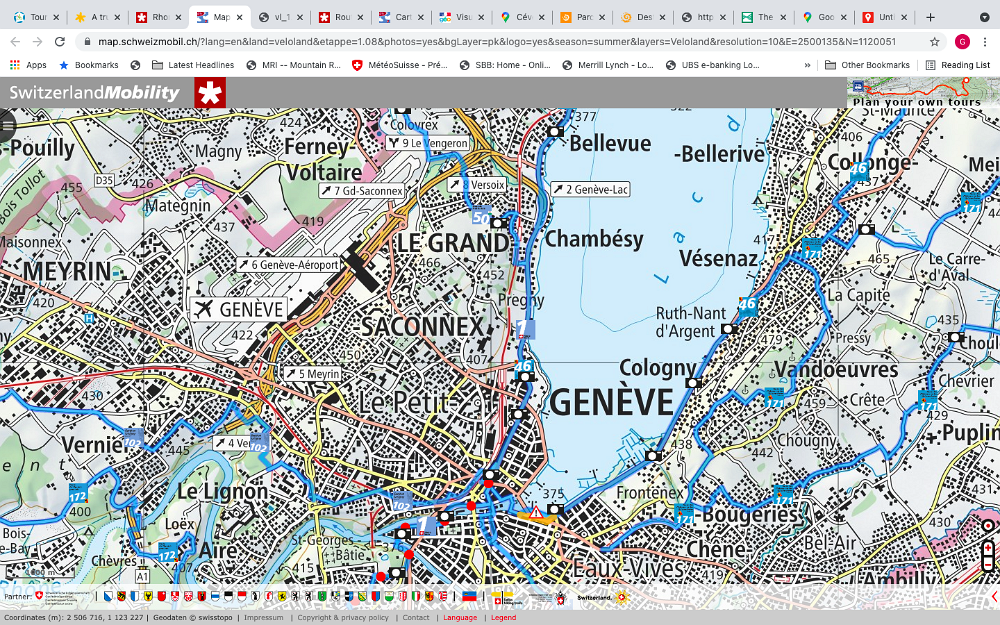
Task: Click the Legend link in footer
Action: (x=503, y=618)
